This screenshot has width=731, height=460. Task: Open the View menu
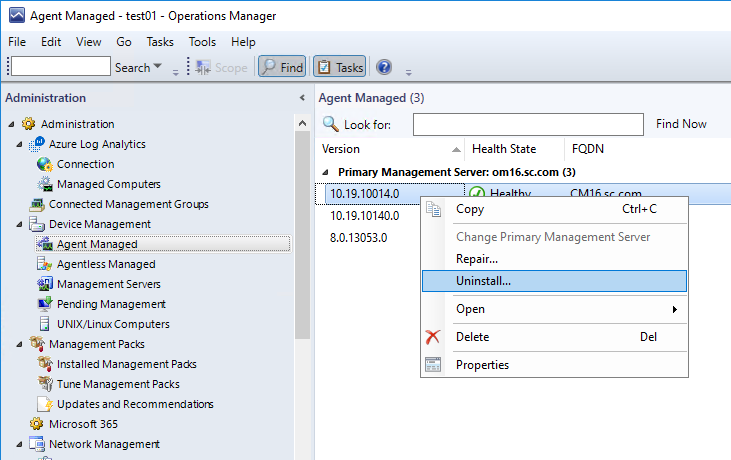[89, 42]
